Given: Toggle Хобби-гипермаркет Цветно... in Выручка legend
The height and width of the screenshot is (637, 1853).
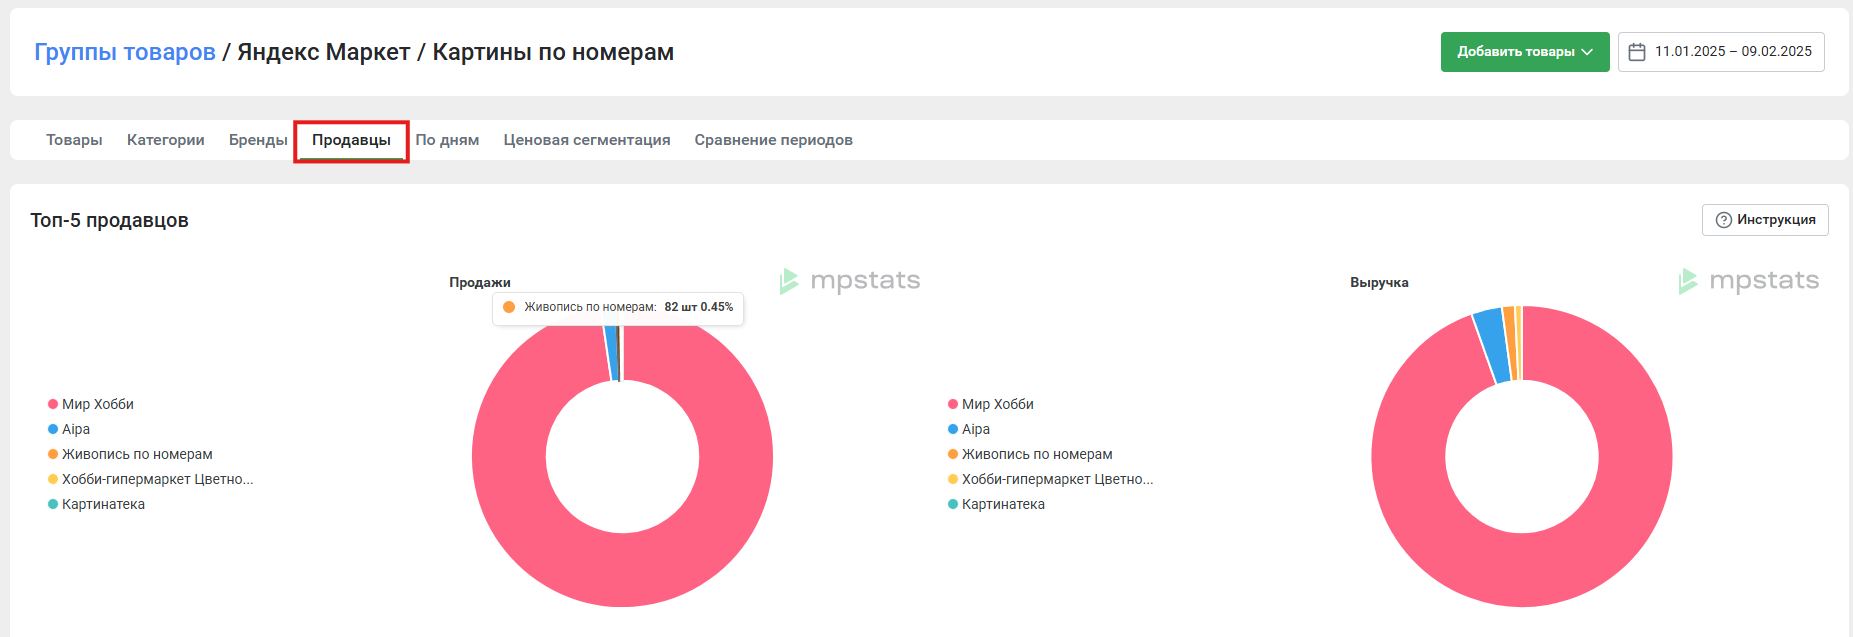Looking at the screenshot, I should pos(1051,479).
